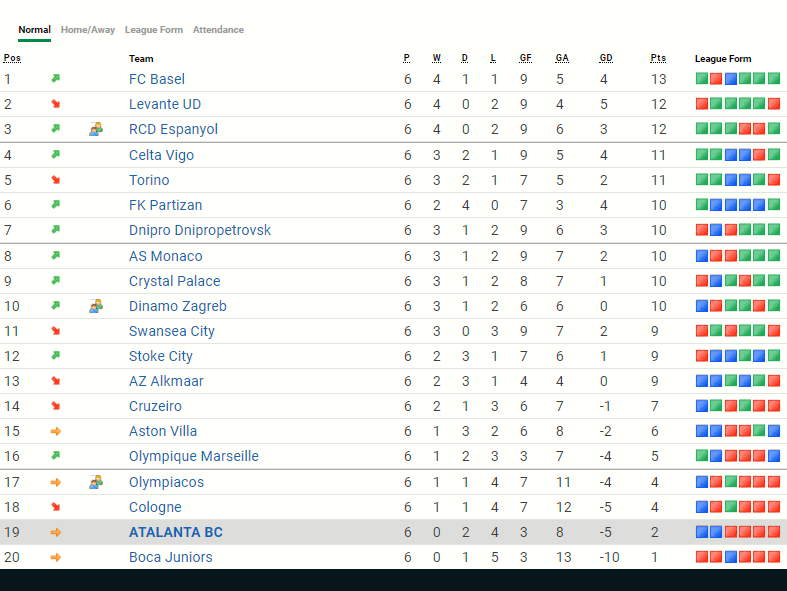The height and width of the screenshot is (591, 787).
Task: Click the manager icon beside RCD Espanyol
Action: click(x=96, y=129)
